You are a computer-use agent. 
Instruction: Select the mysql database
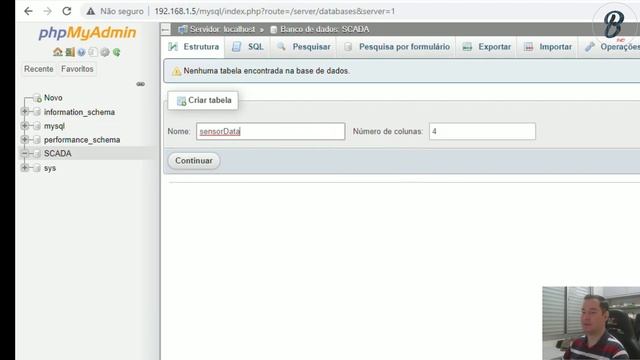coord(54,126)
